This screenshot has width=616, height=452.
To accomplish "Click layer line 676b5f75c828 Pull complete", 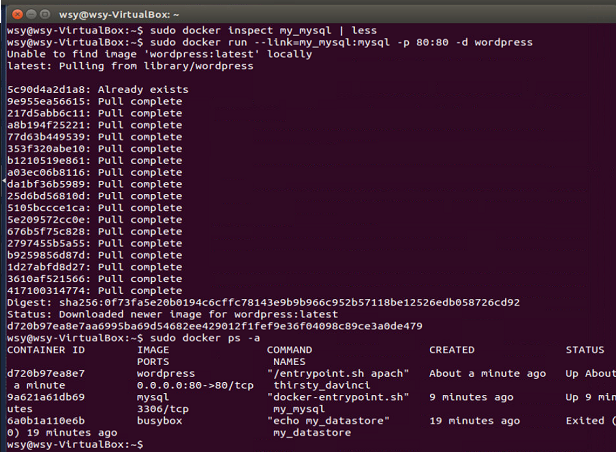I will tap(95, 231).
